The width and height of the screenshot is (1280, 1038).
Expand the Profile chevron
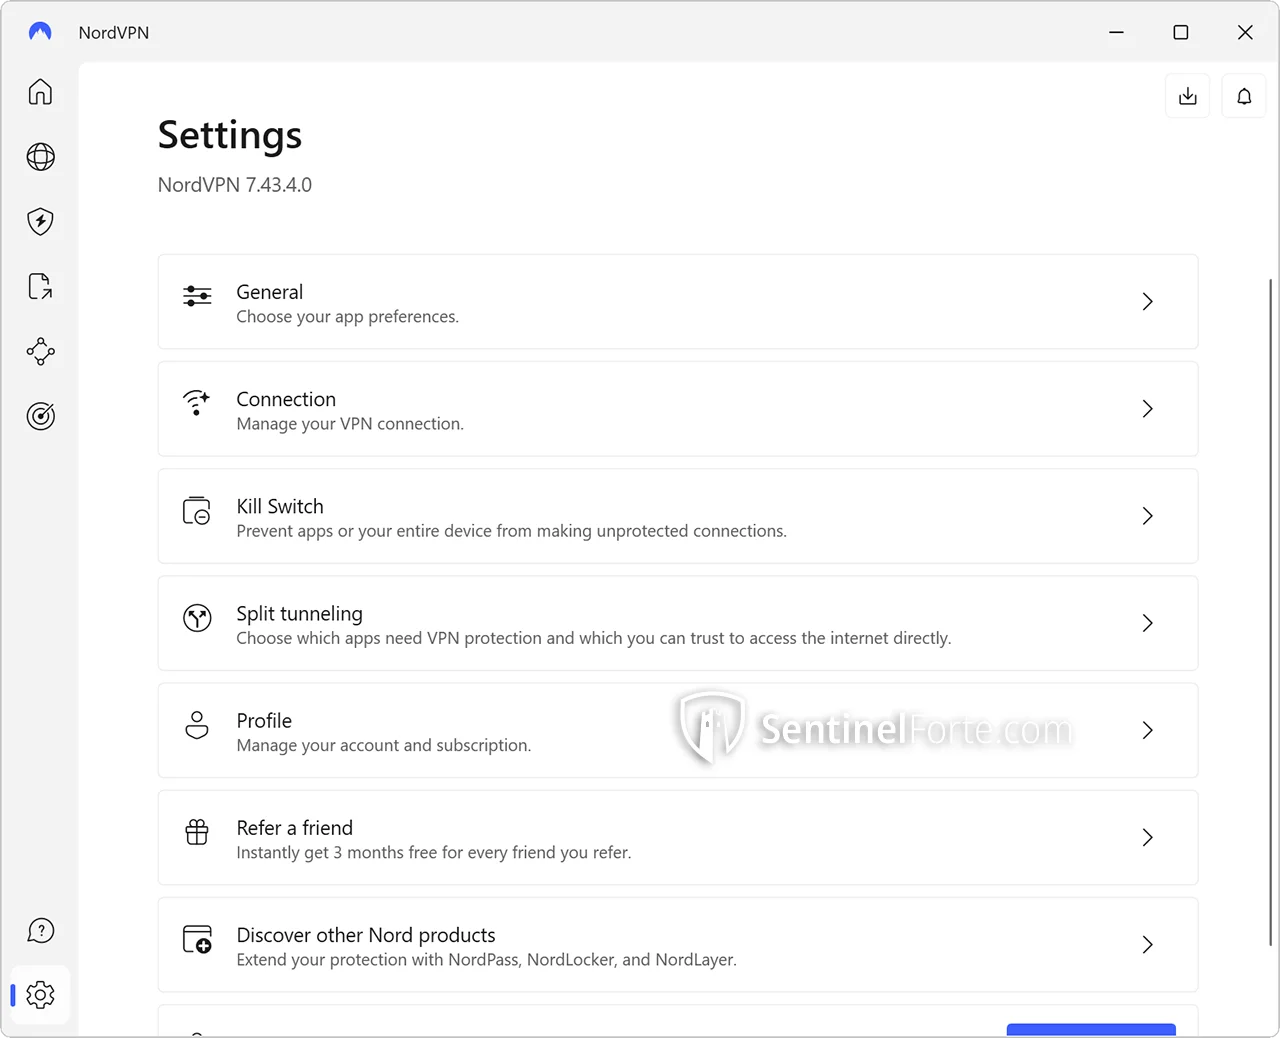pyautogui.click(x=1147, y=731)
